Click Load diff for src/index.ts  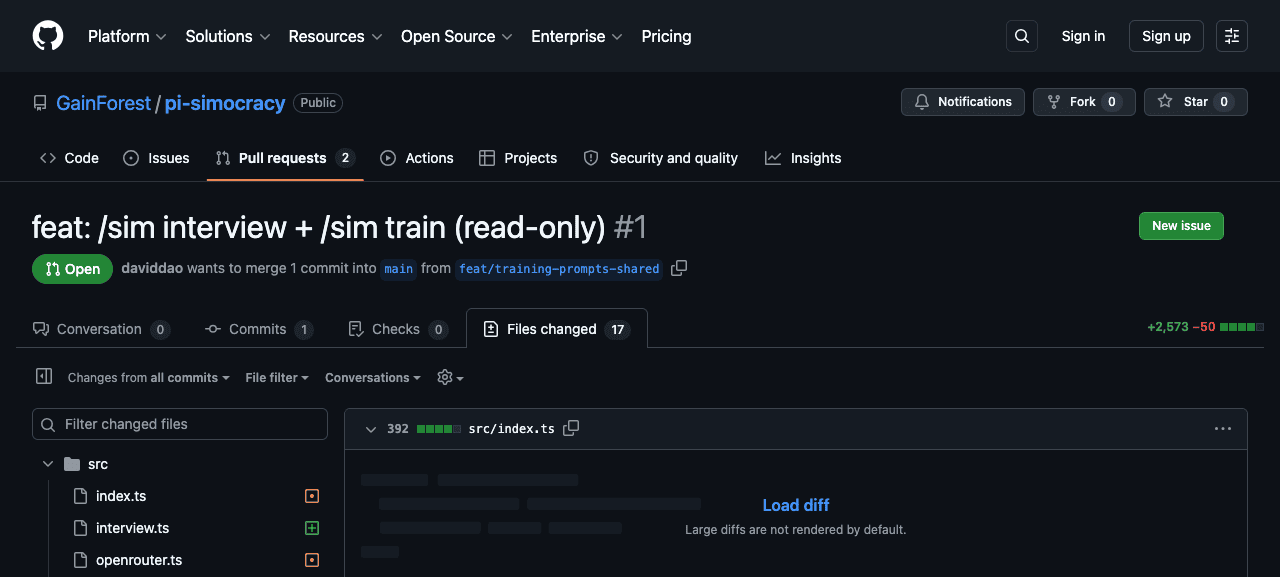point(796,505)
